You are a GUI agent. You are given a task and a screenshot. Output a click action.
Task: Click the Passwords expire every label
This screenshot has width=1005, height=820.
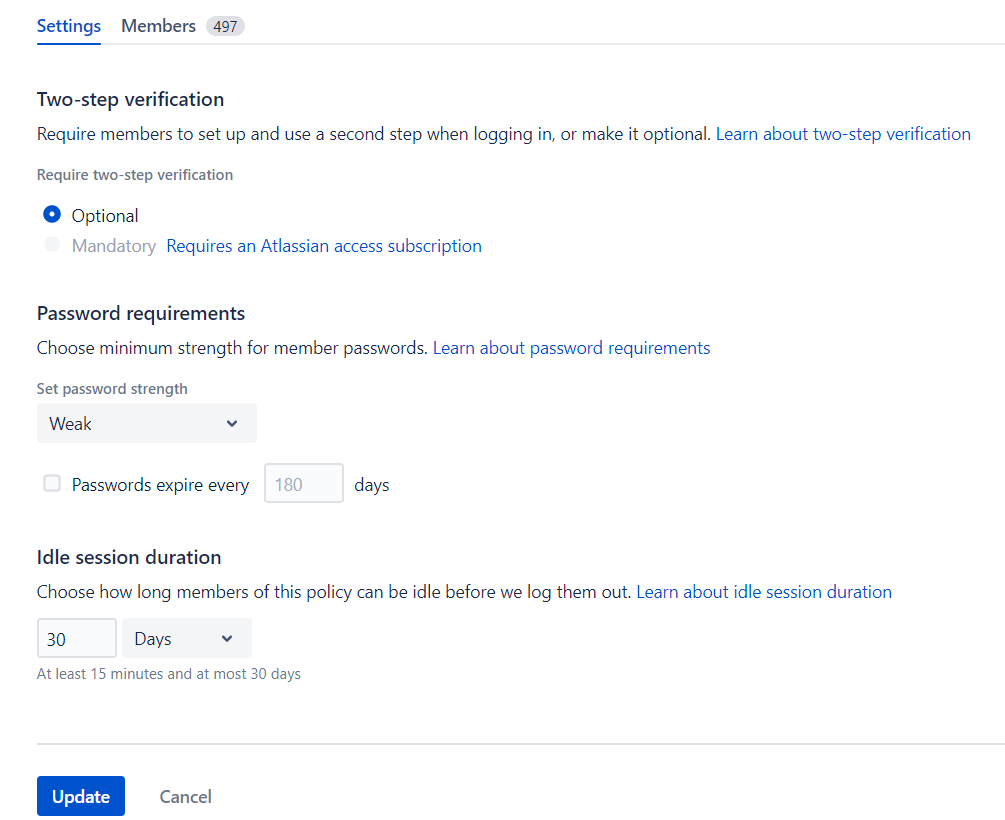[160, 485]
